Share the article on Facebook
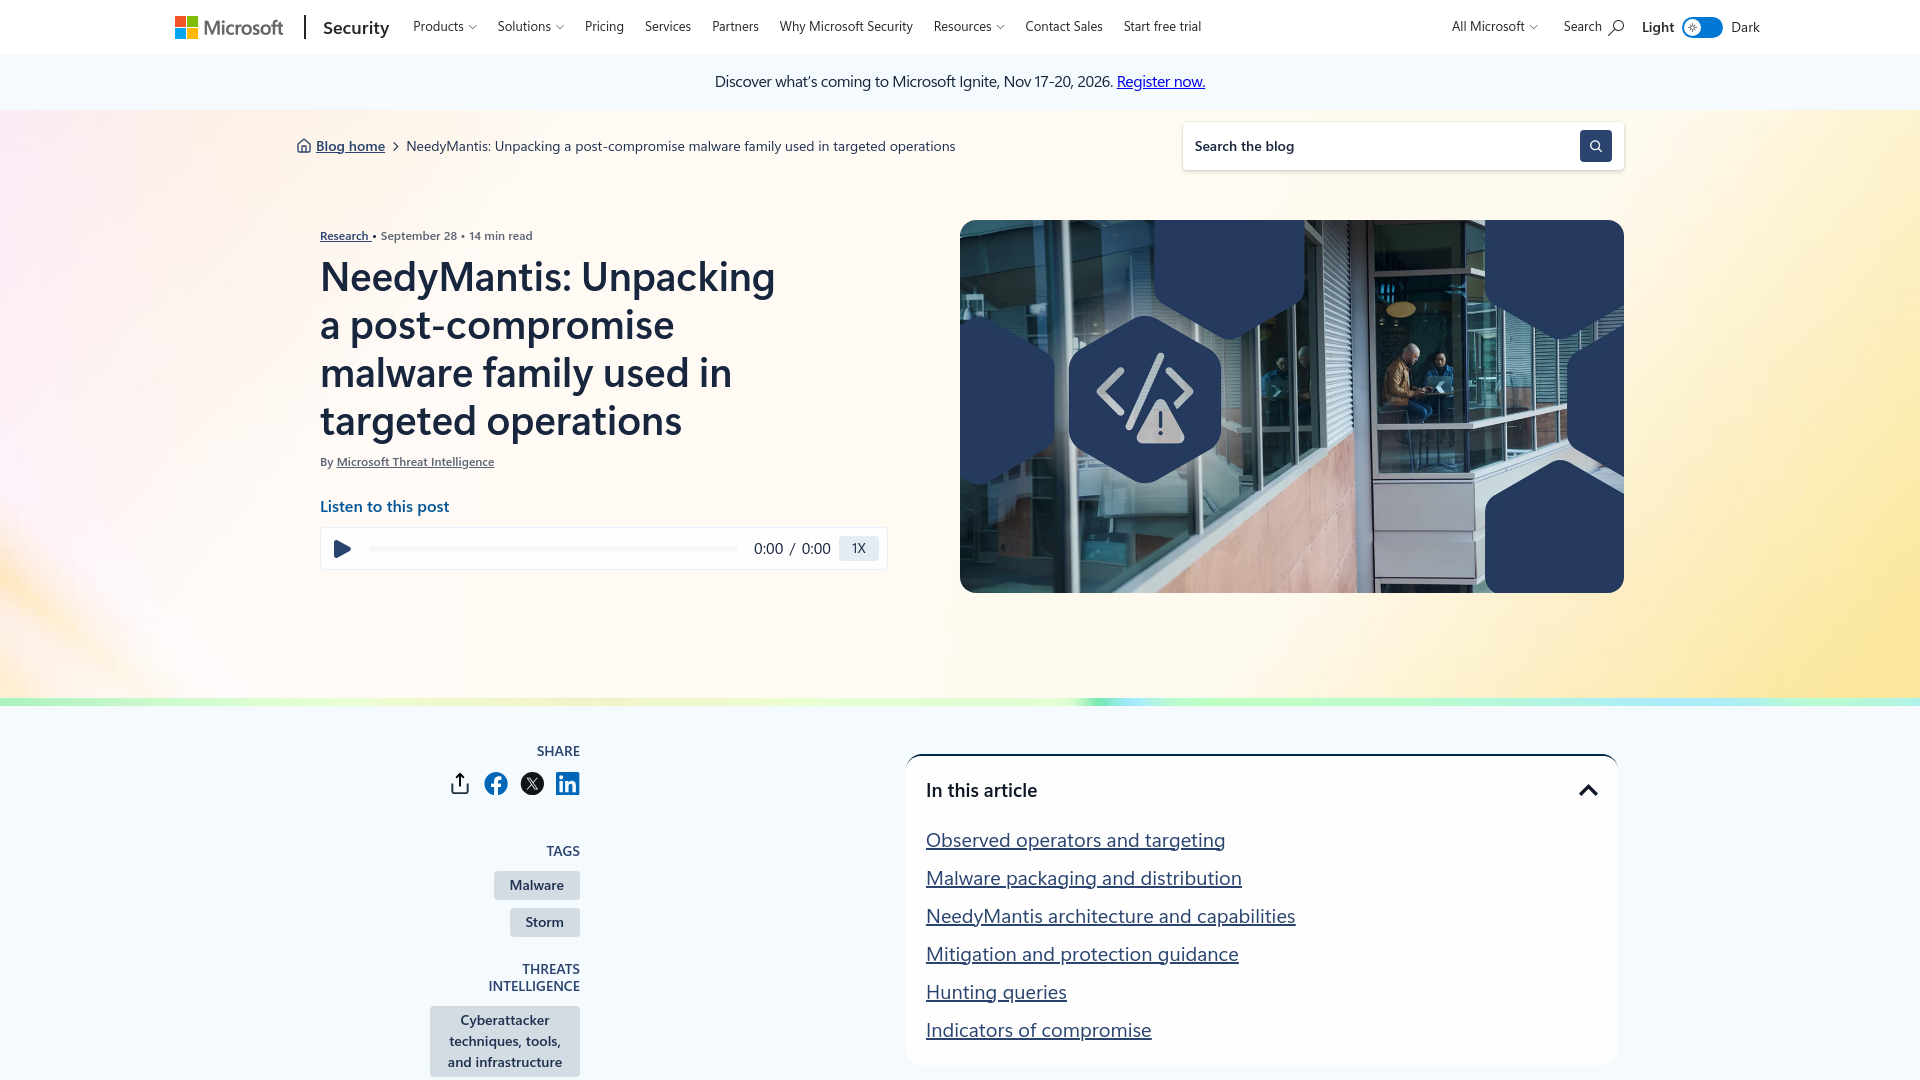The image size is (1920, 1080). tap(496, 784)
